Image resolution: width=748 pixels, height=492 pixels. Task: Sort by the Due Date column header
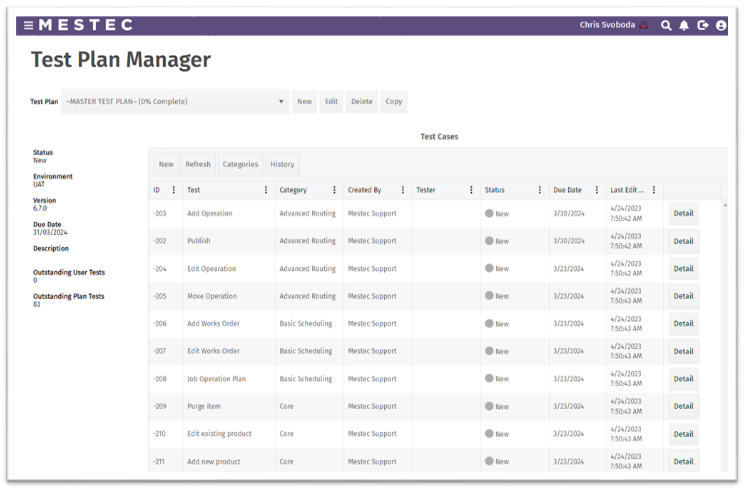click(567, 190)
